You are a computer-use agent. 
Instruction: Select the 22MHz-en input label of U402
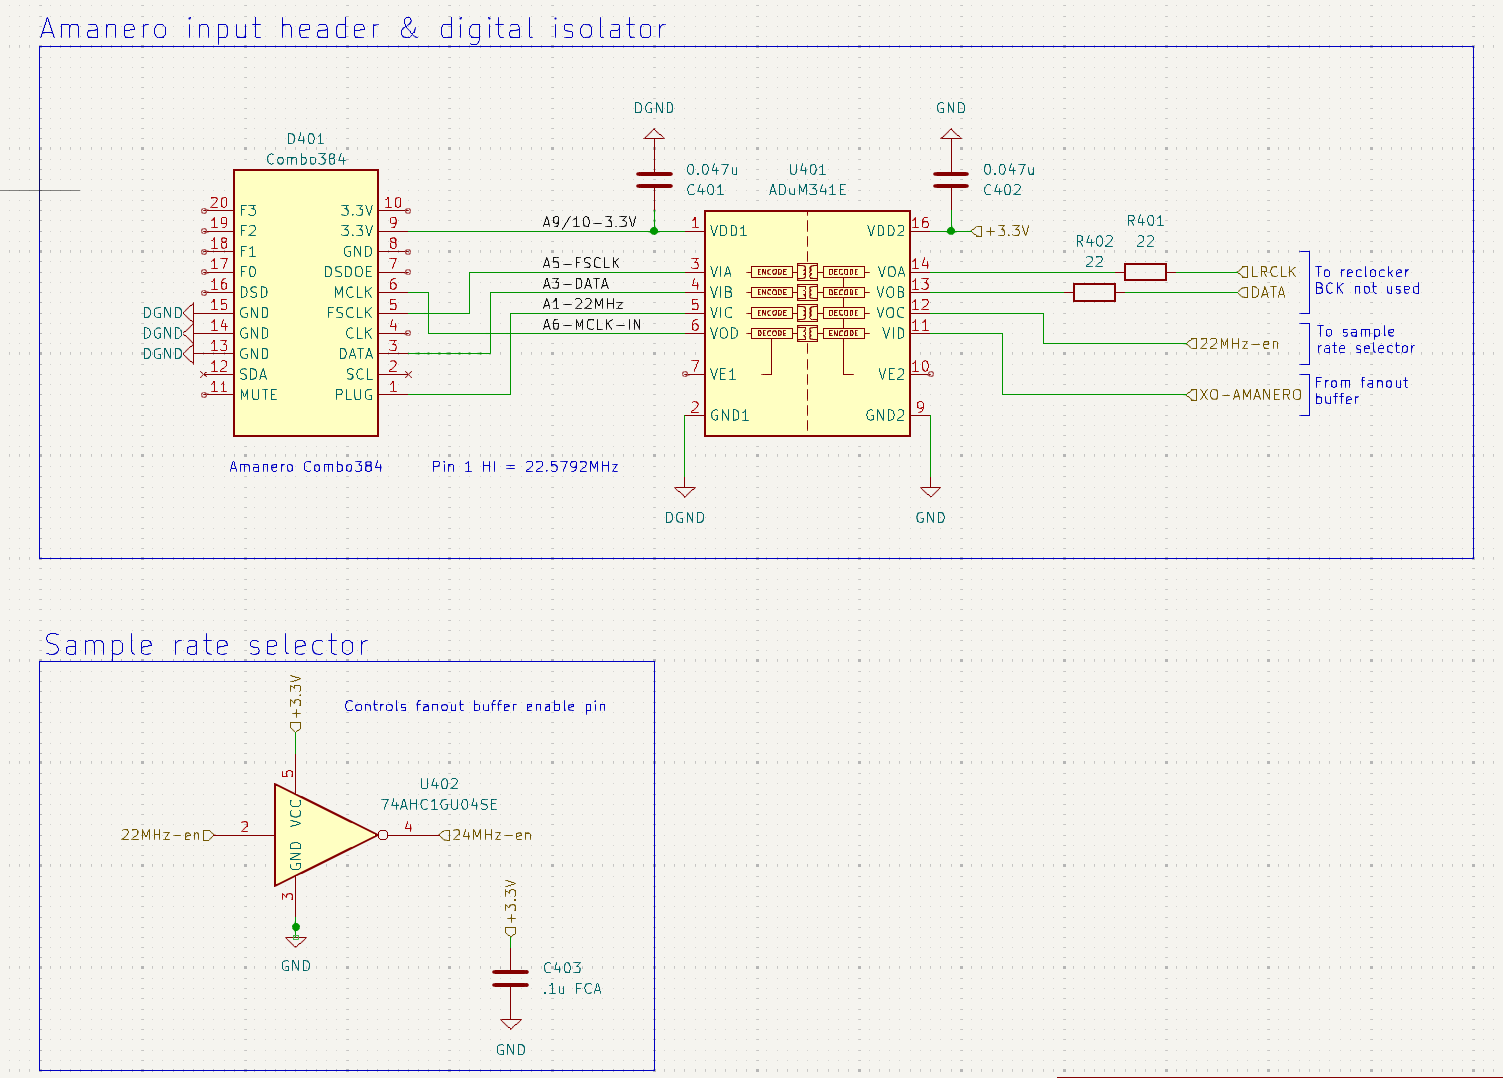pos(167,835)
